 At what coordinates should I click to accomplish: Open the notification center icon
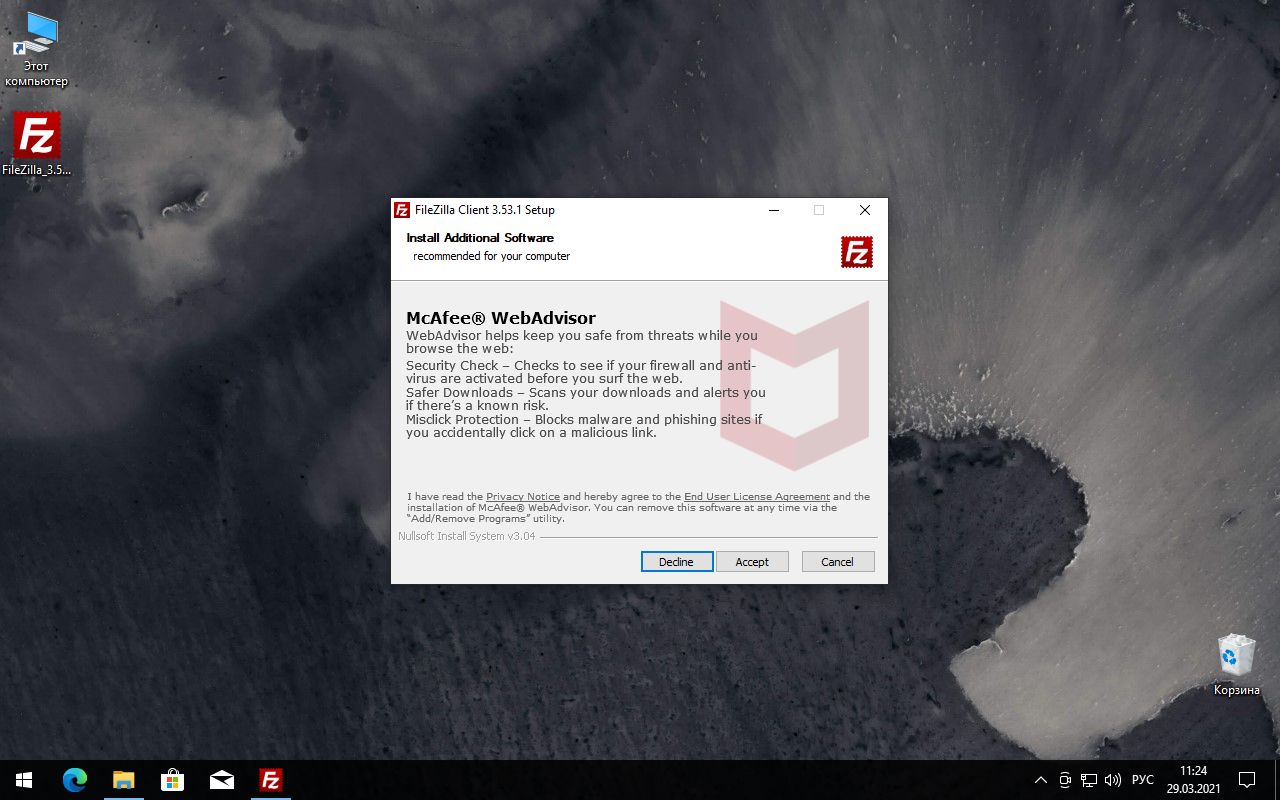click(x=1247, y=780)
